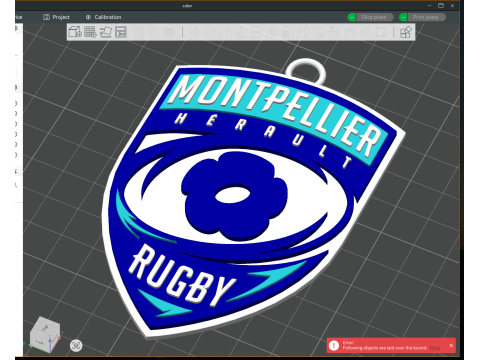Select the greyed-out Text shape tool
This screenshot has height=360, width=480.
point(318,32)
